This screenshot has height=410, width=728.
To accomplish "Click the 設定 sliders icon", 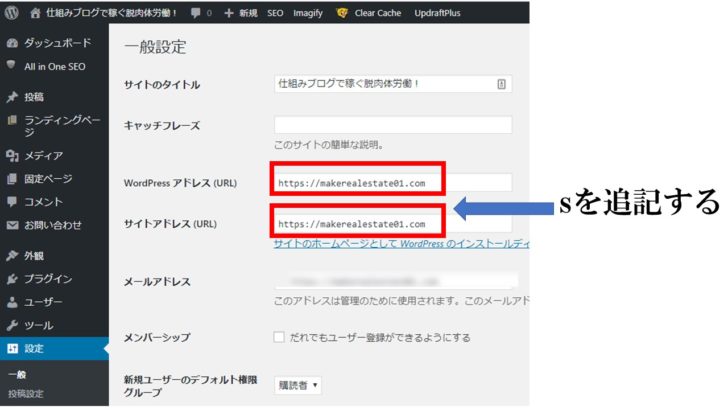I will 13,348.
